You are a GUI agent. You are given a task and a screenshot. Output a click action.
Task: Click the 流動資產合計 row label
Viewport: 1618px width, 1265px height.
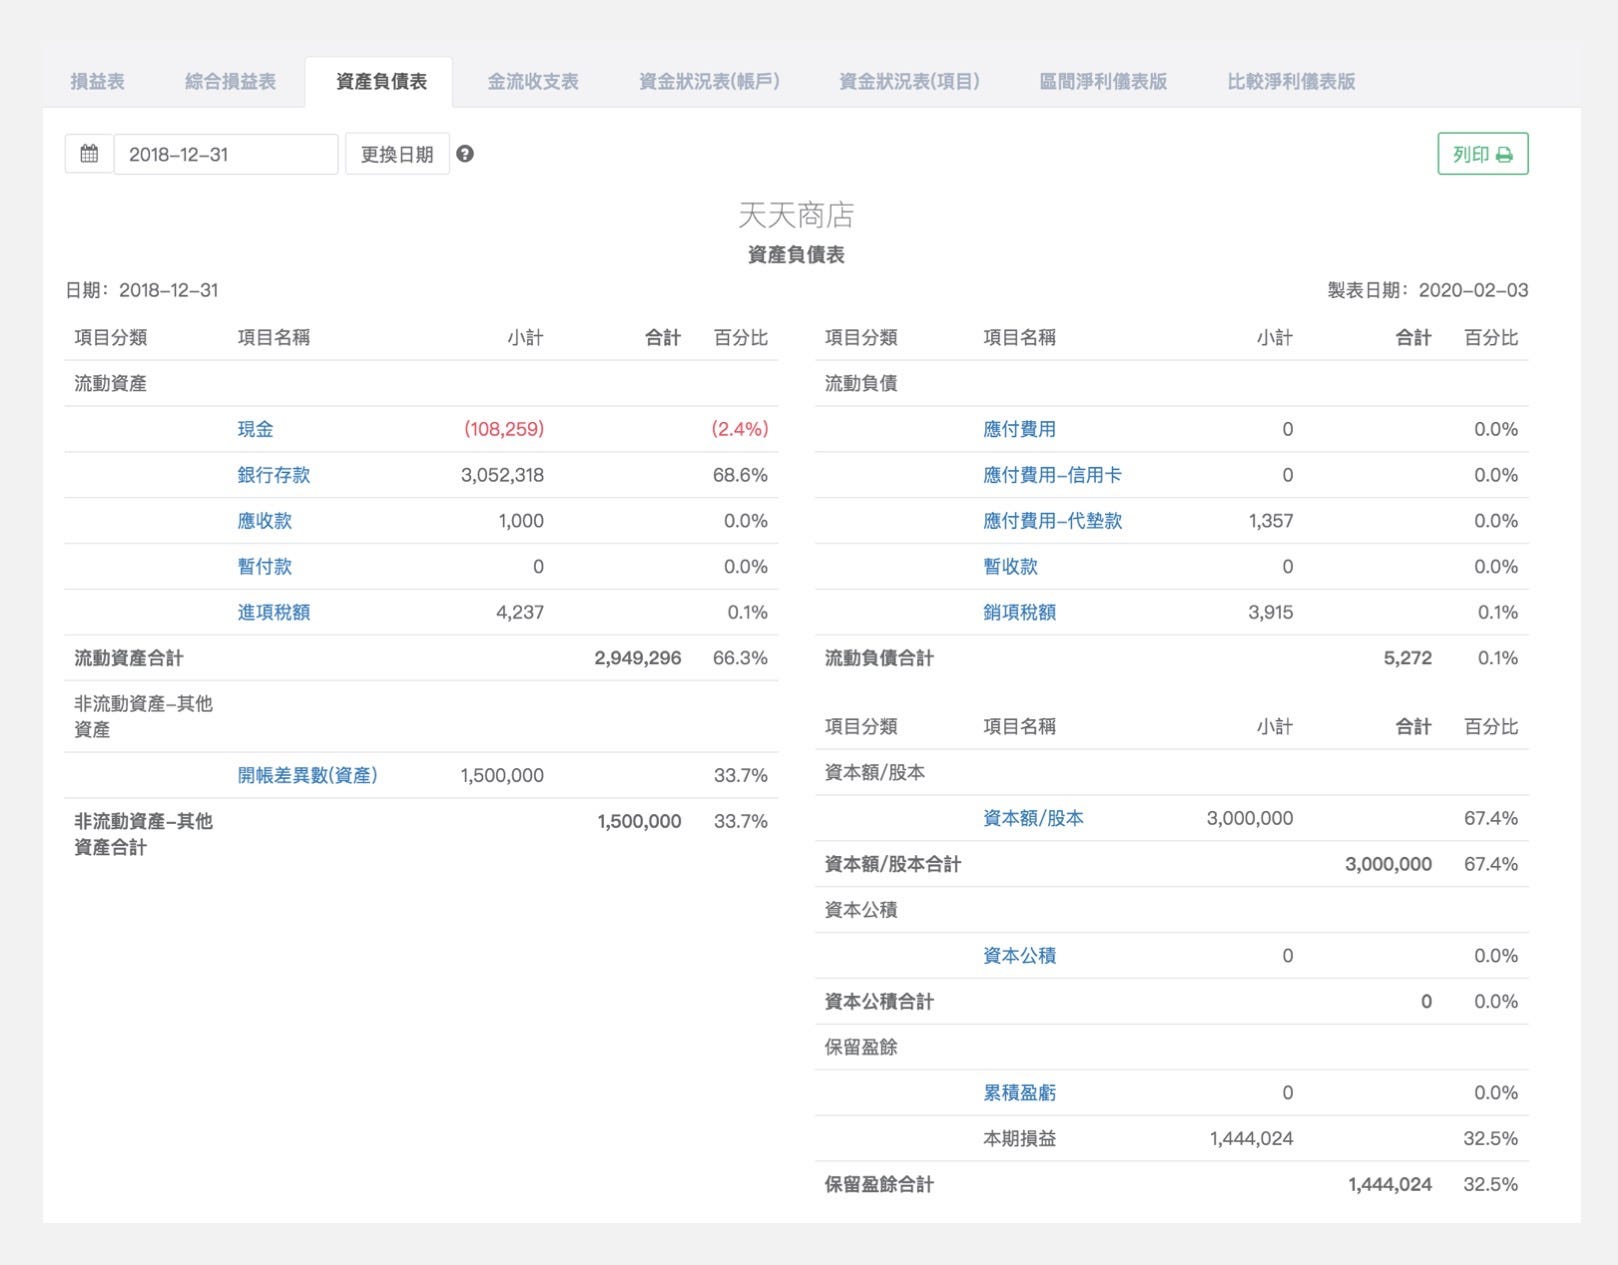coord(128,658)
